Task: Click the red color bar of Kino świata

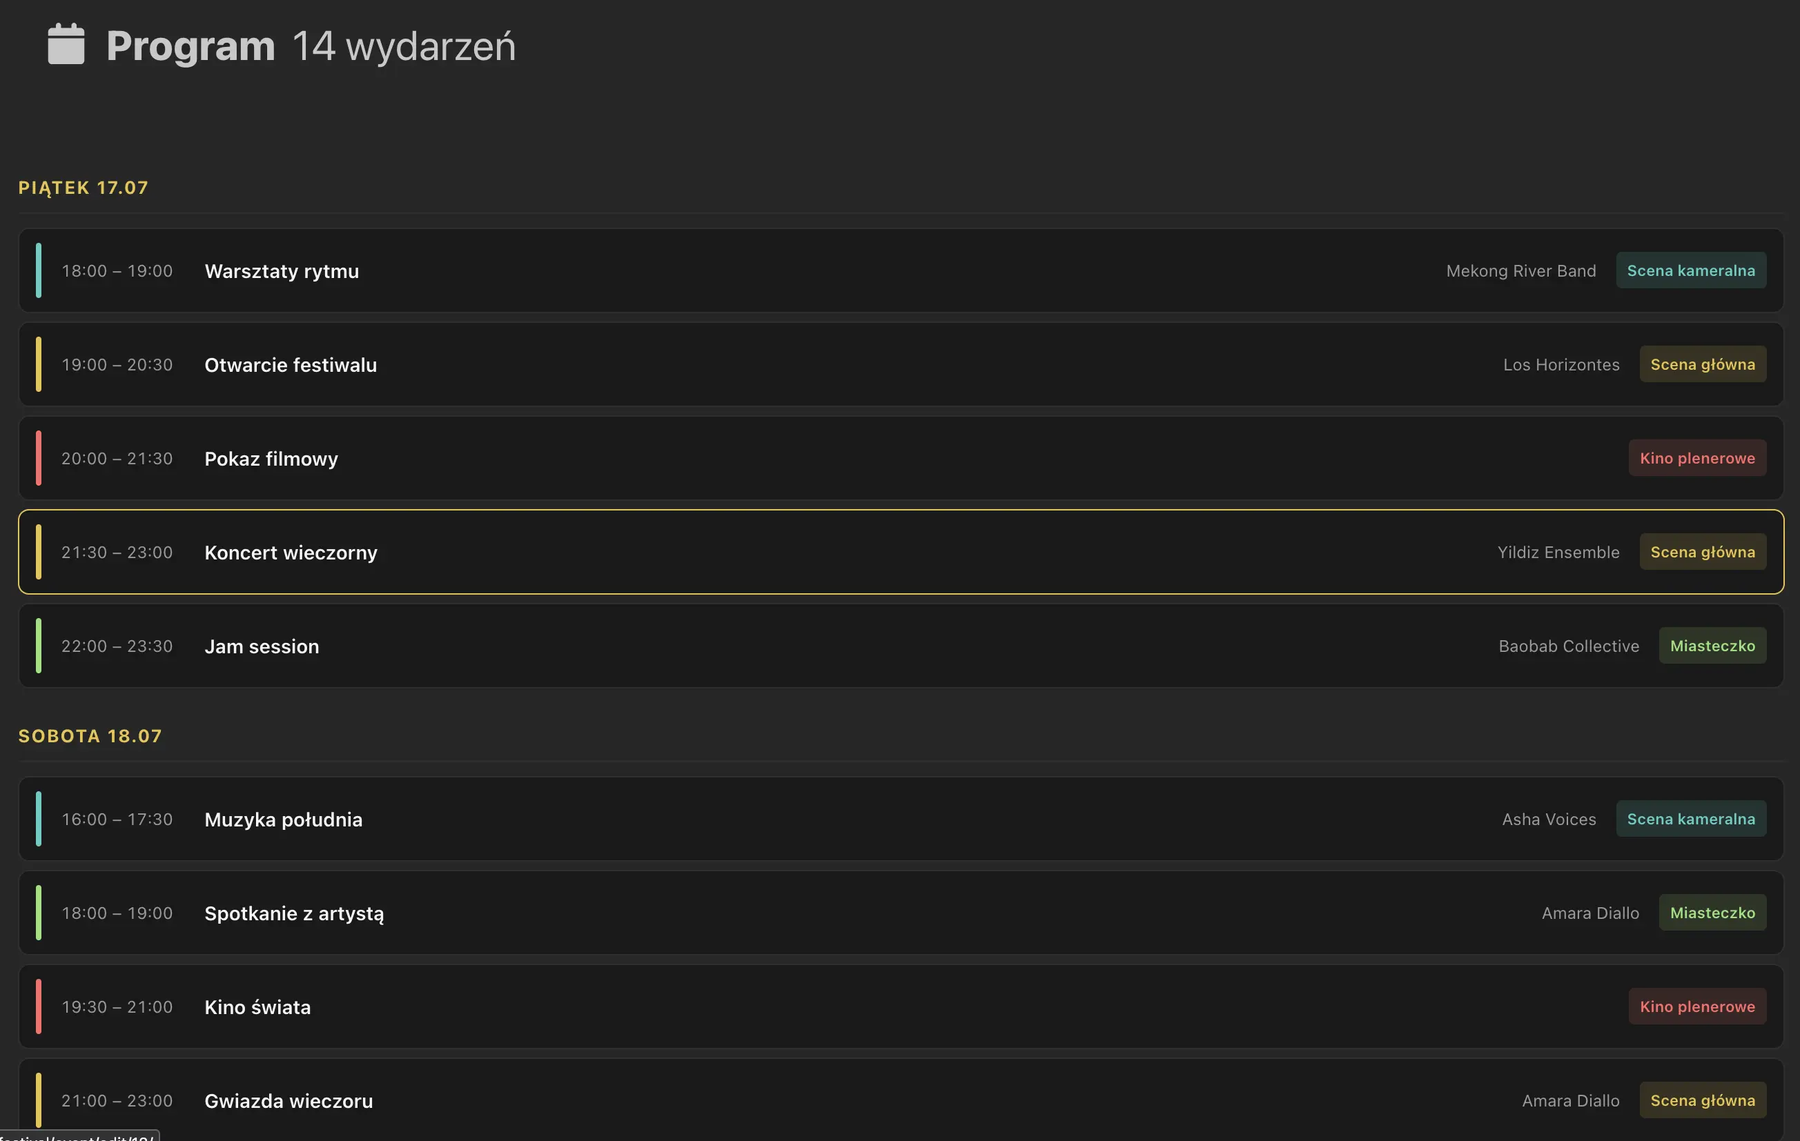Action: tap(38, 1006)
